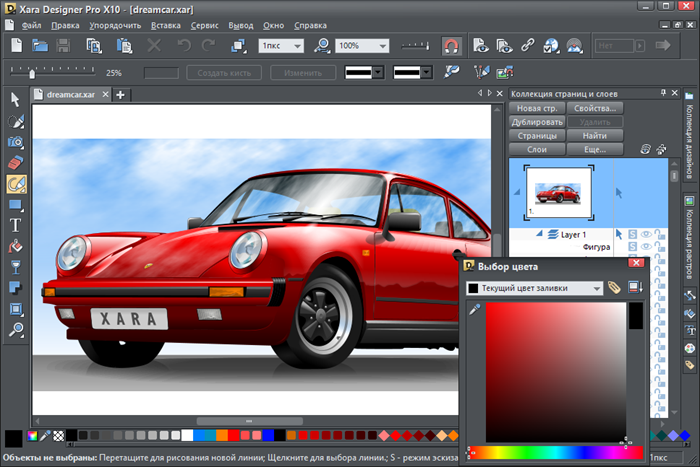
Task: Open the Окно menu
Action: coord(273,25)
